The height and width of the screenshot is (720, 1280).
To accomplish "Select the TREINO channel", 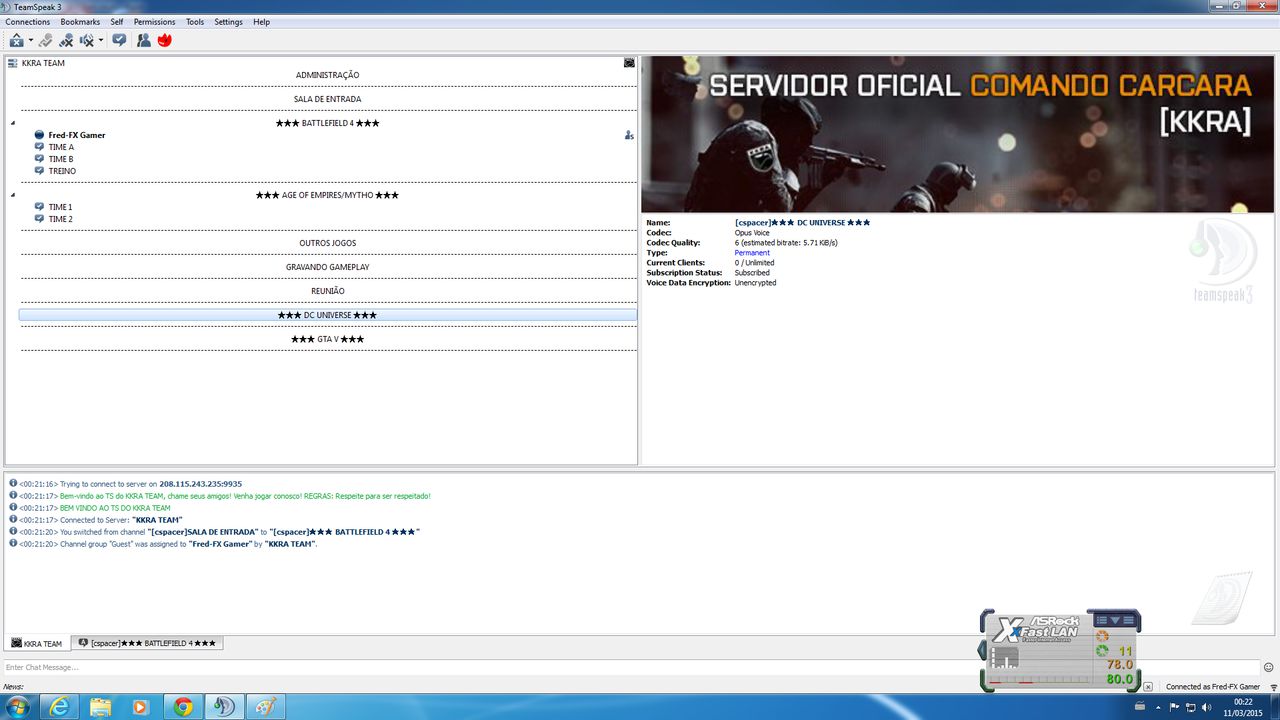I will (62, 171).
